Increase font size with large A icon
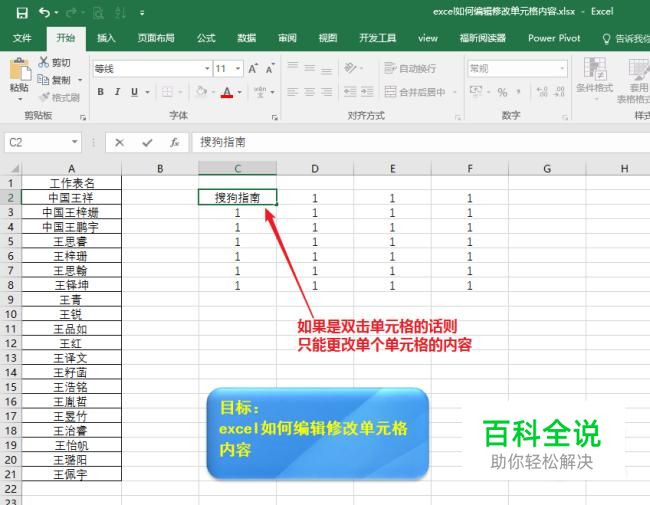Screen dimensions: 650x505 [x=252, y=68]
